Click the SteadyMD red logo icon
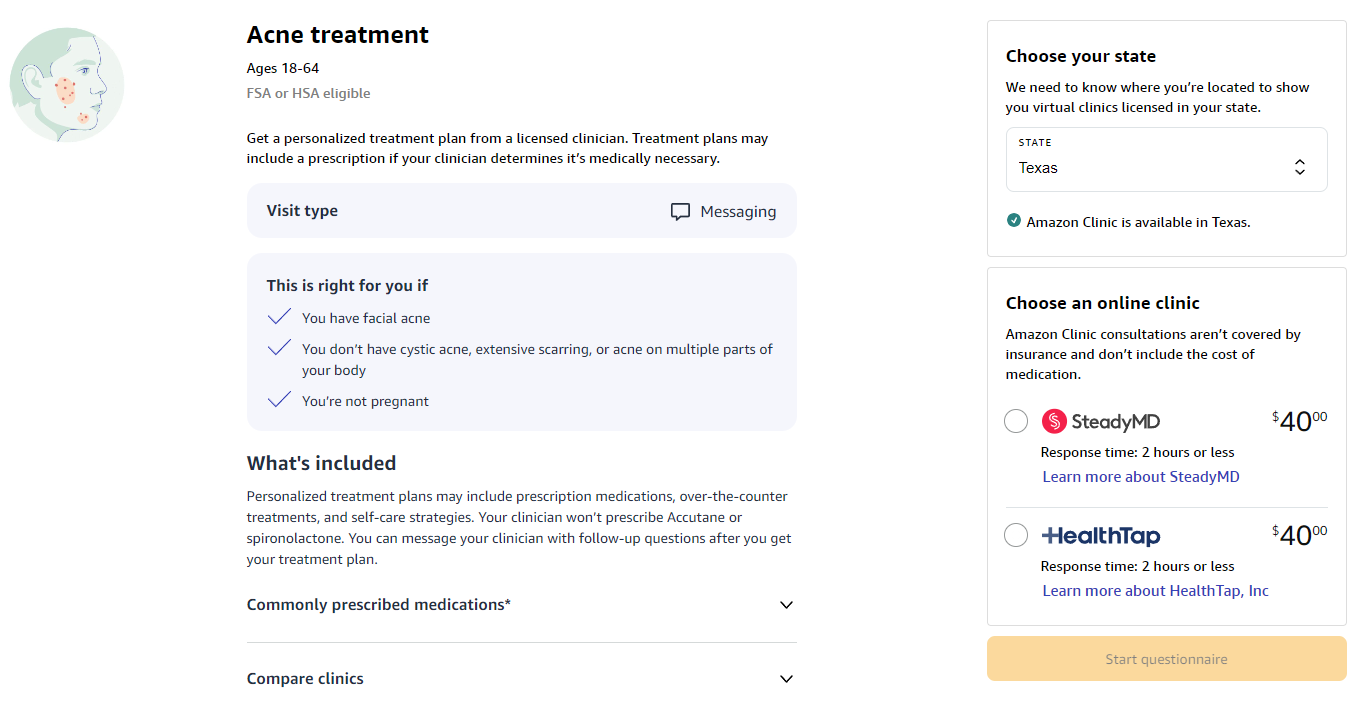 click(1054, 421)
